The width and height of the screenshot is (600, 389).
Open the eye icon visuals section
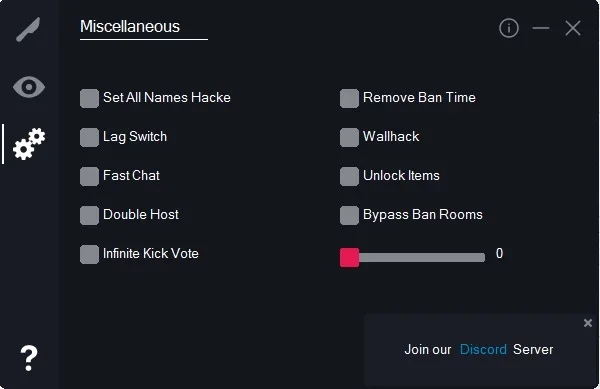(x=29, y=87)
